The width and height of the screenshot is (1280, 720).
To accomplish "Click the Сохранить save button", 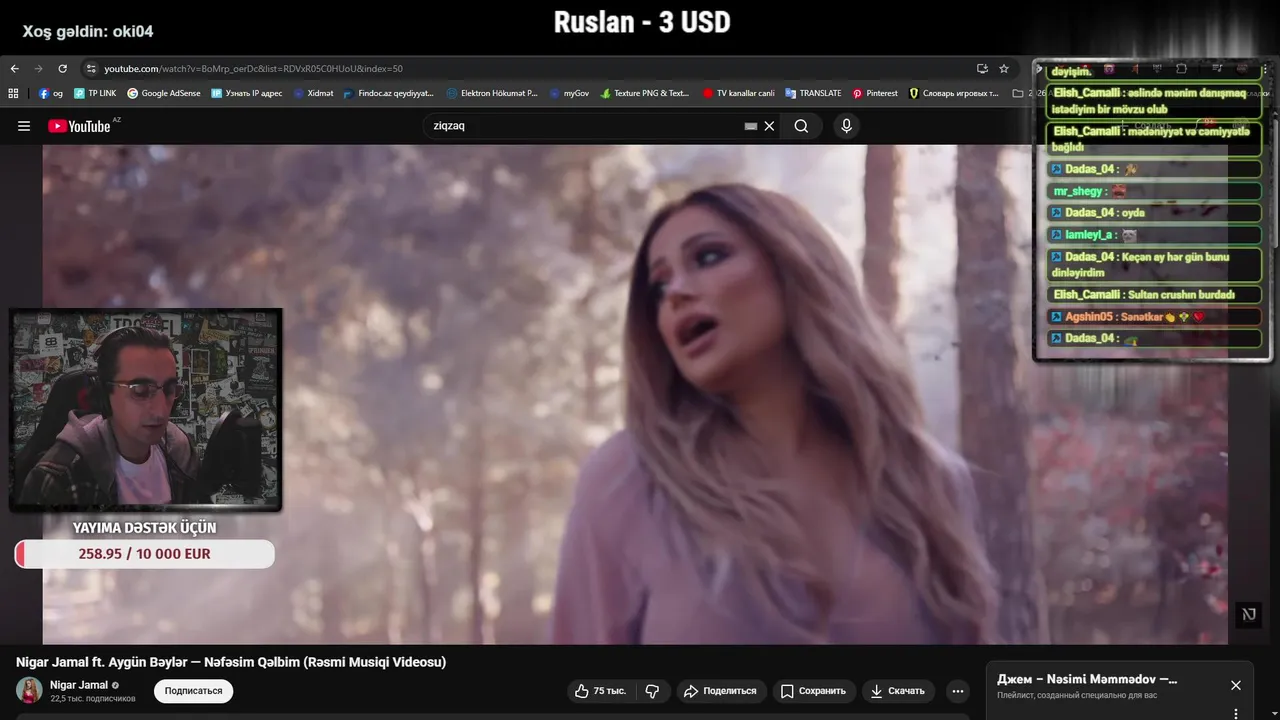I will tap(814, 691).
